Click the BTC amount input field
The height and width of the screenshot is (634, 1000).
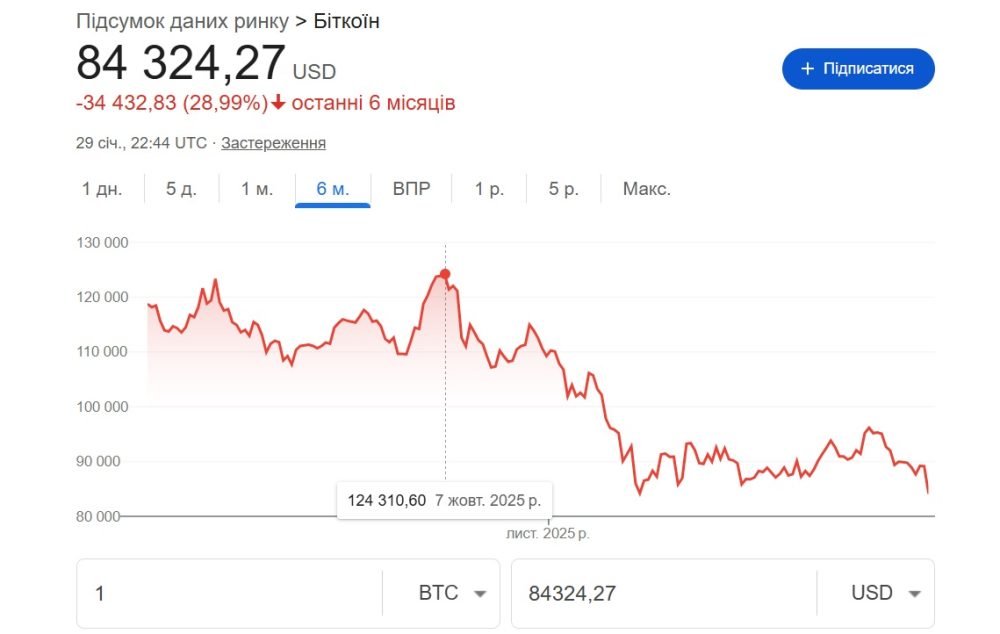click(230, 593)
